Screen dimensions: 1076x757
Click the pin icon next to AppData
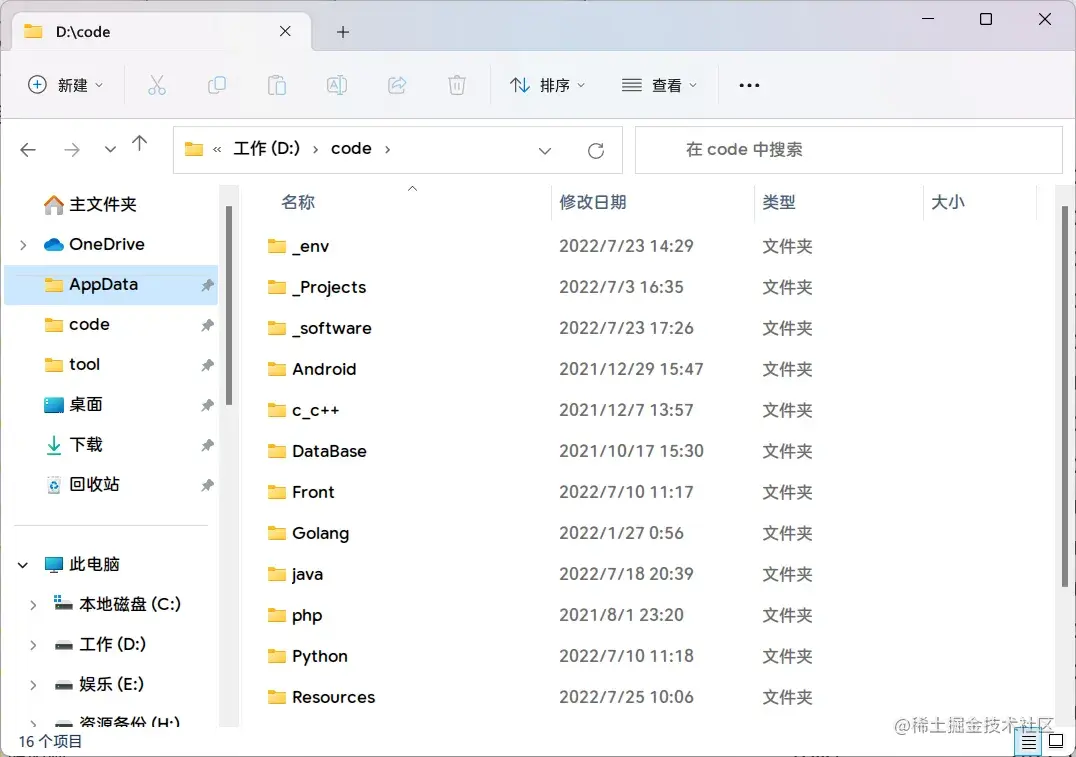207,285
